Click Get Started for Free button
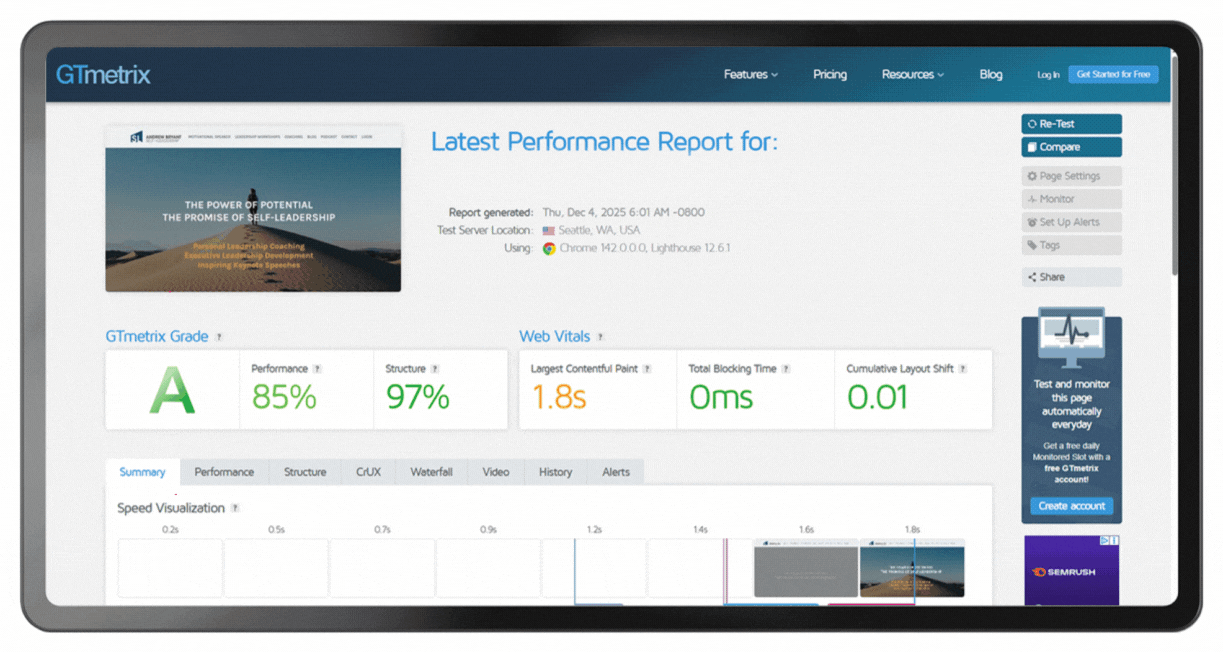Image resolution: width=1223 pixels, height=652 pixels. pyautogui.click(x=1113, y=75)
